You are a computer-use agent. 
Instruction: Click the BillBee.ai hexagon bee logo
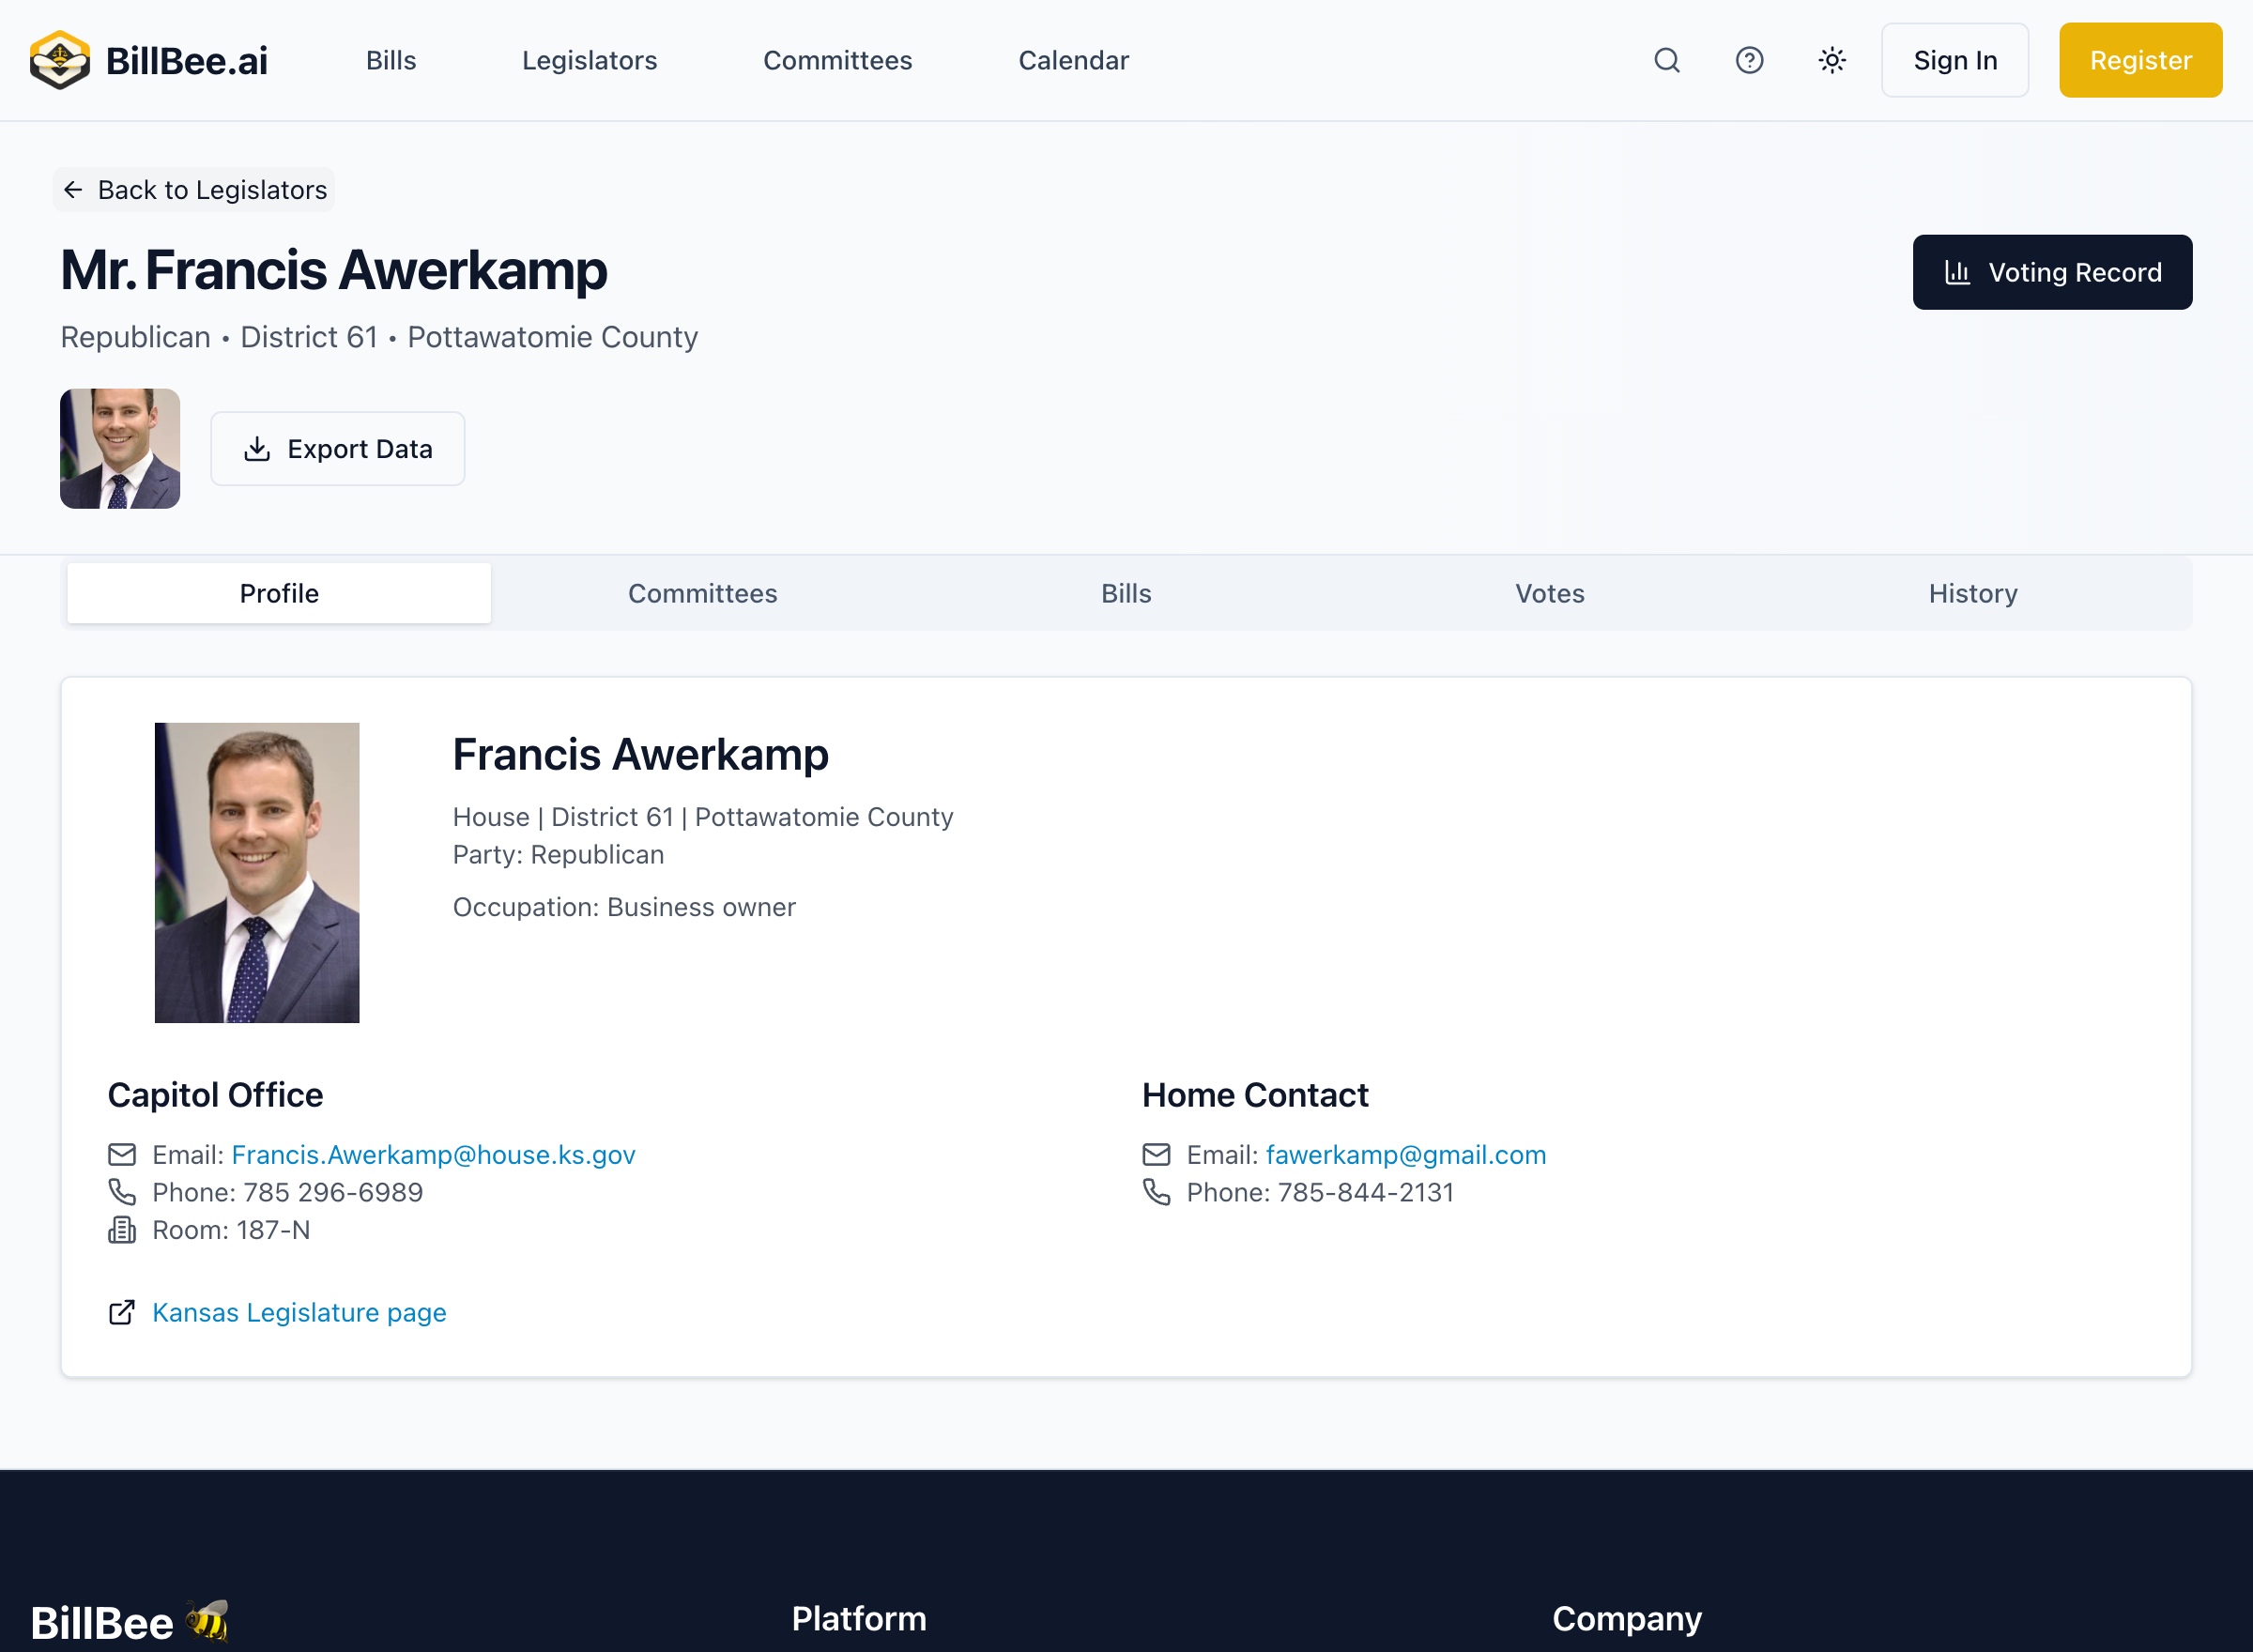(59, 59)
